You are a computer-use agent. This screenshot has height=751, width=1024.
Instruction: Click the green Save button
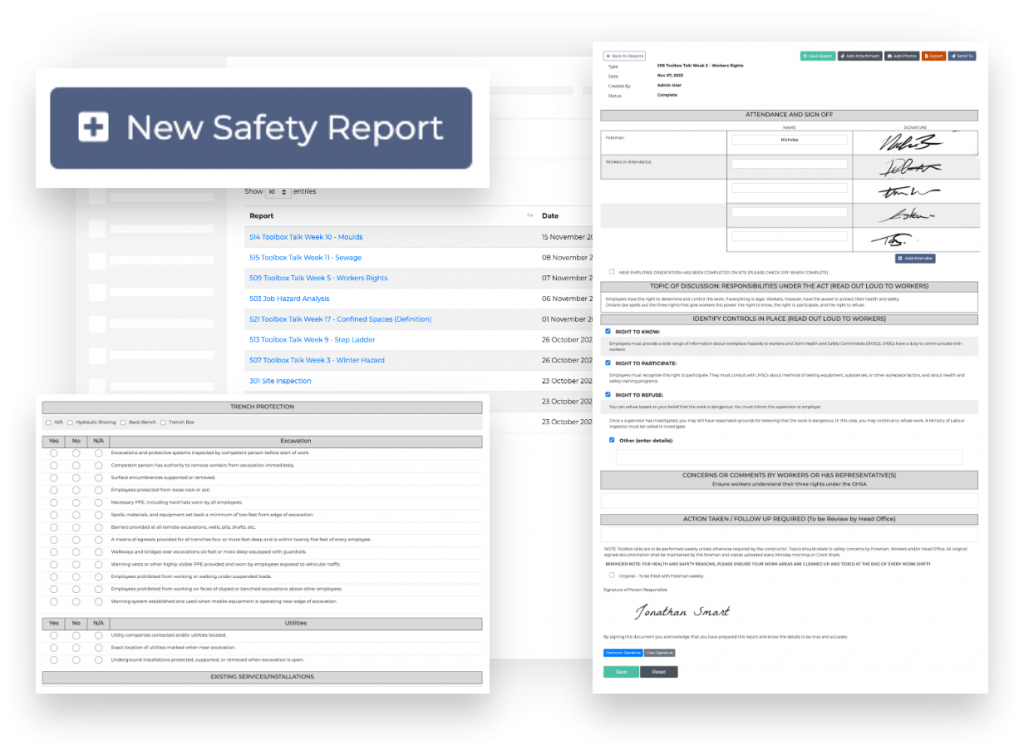(620, 672)
